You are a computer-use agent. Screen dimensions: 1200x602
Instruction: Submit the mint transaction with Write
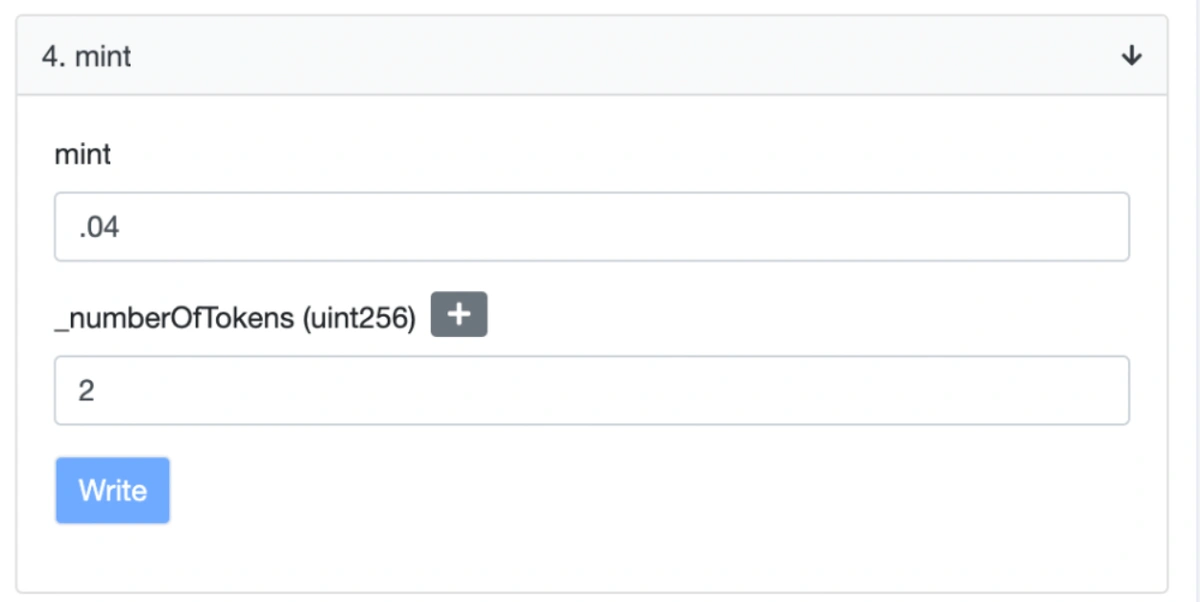pos(113,491)
